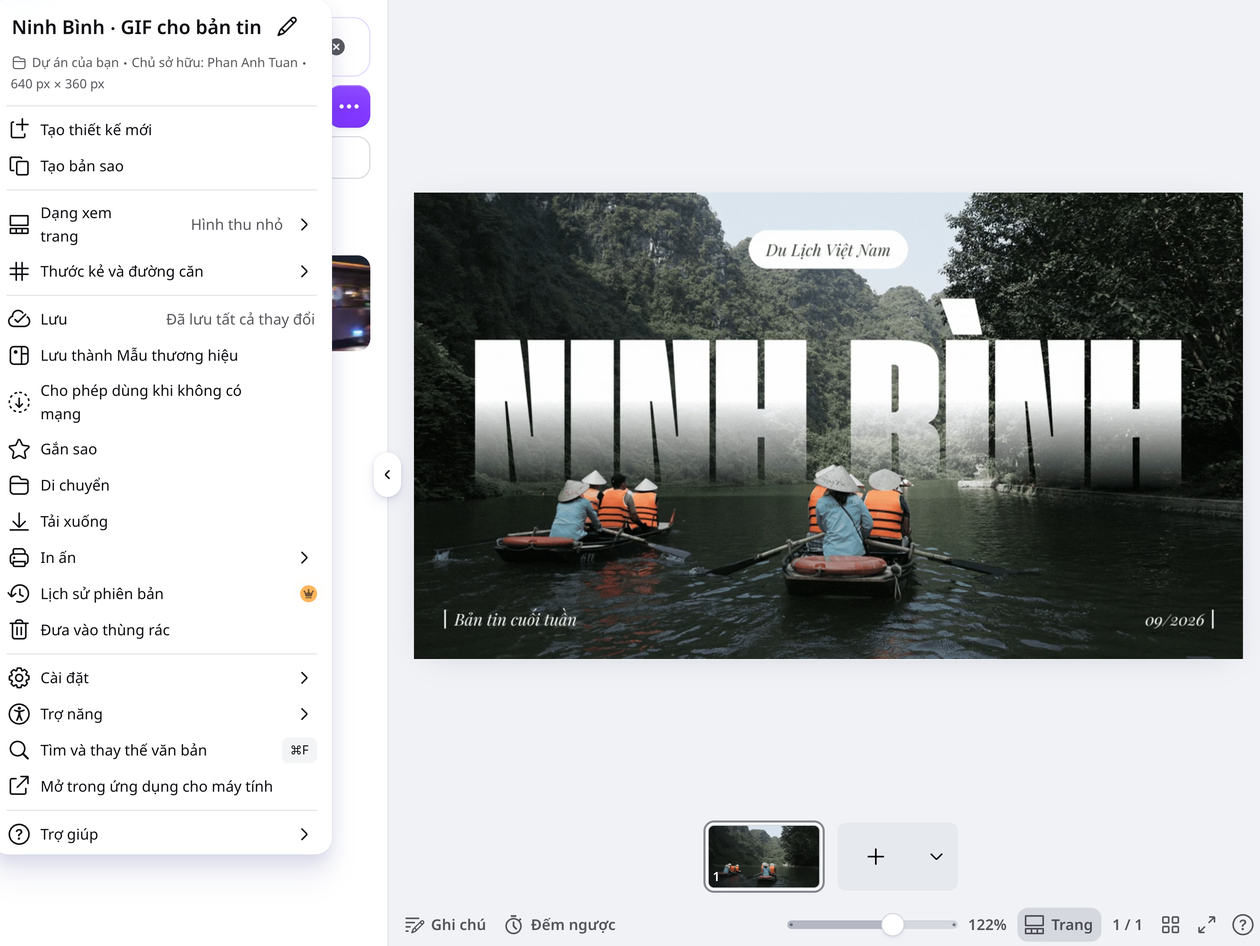
Task: Open add-page options dropdown chevron
Action: (x=936, y=856)
